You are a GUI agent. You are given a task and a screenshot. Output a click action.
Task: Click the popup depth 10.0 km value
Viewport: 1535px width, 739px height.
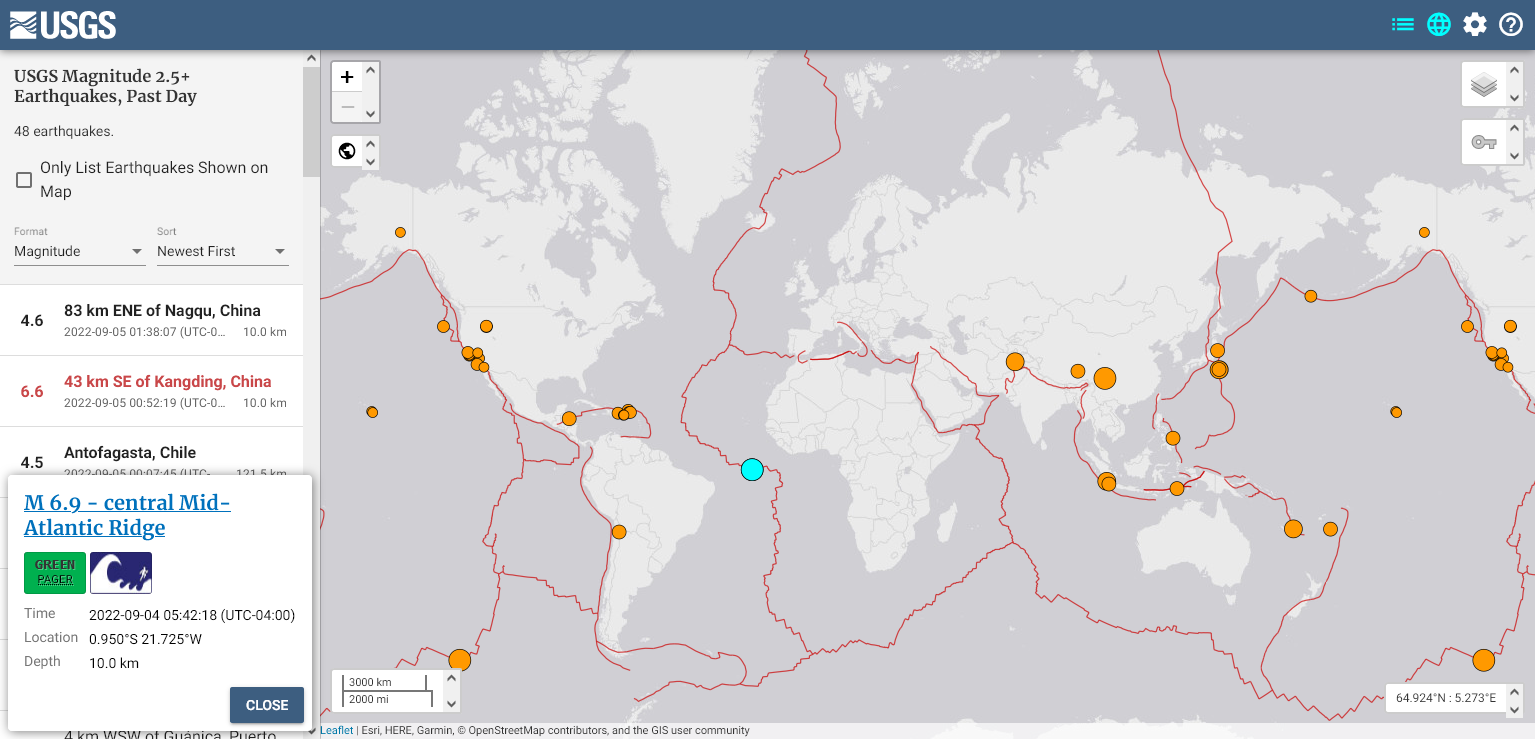click(114, 663)
